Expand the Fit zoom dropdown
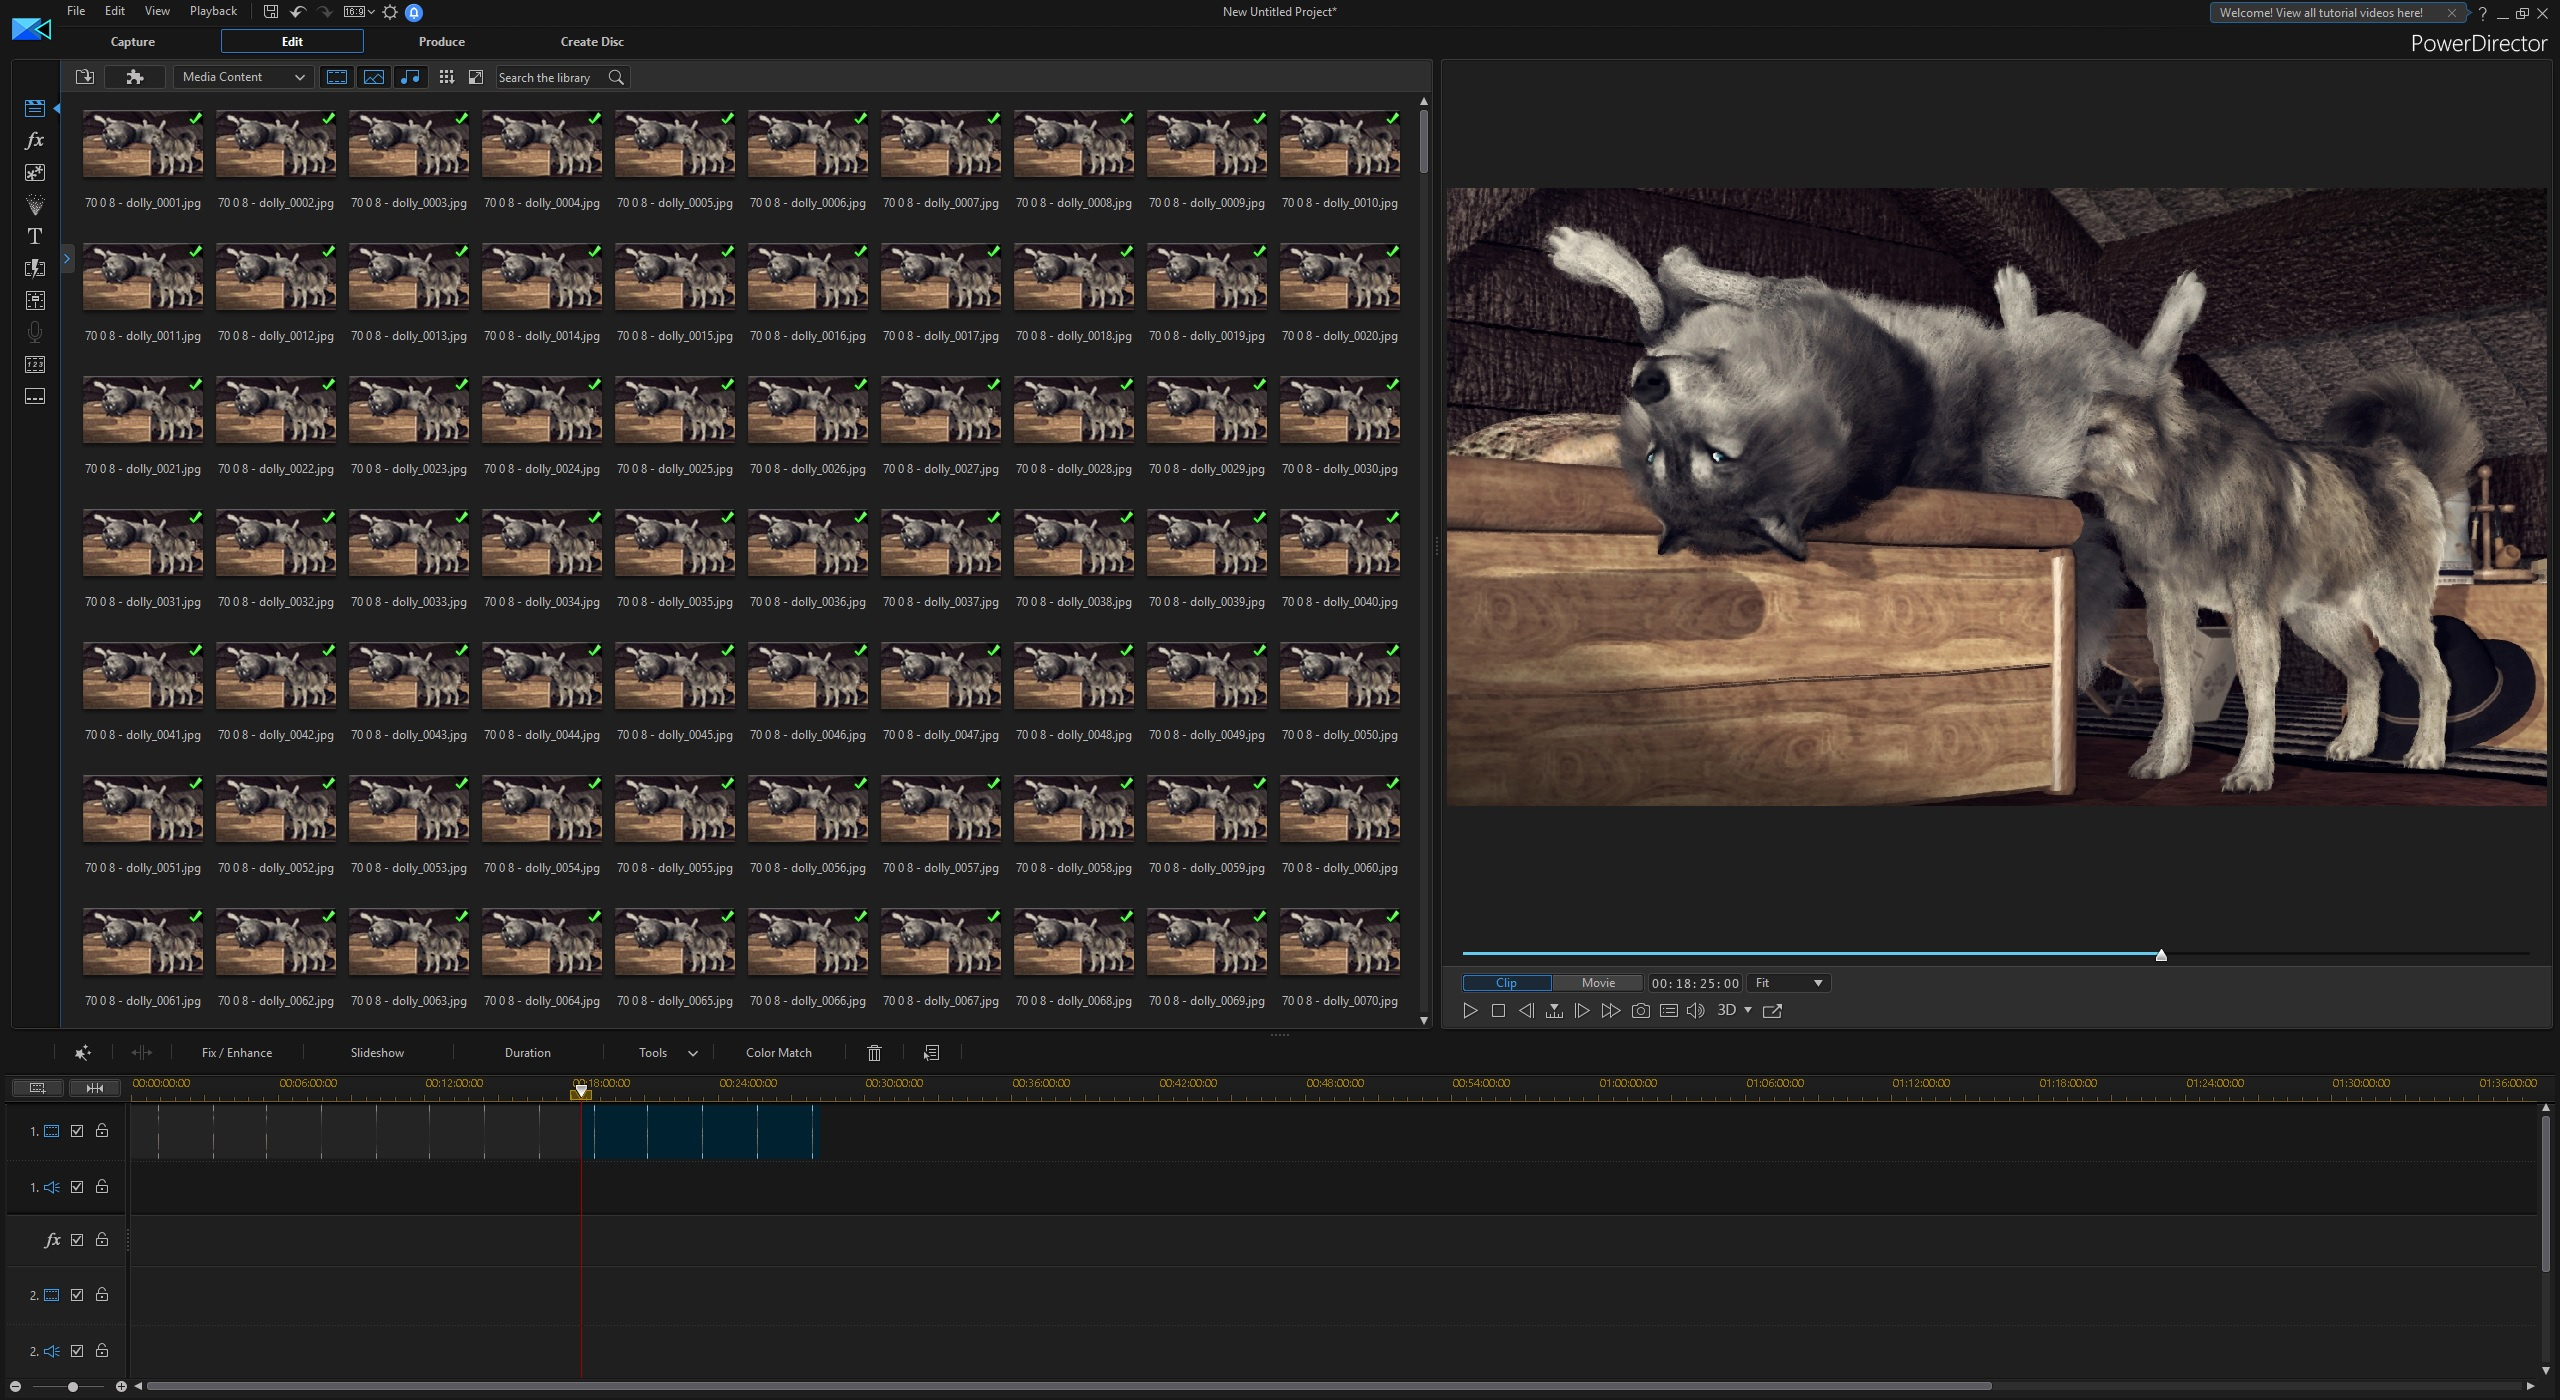 pos(1789,983)
